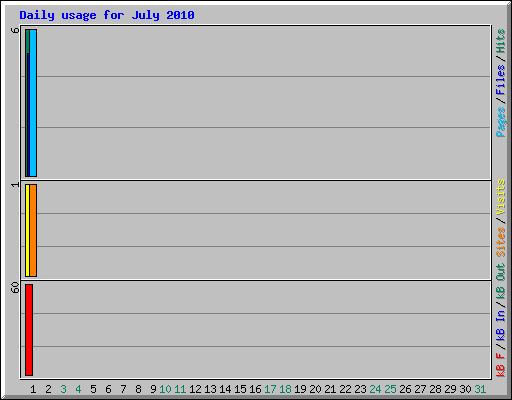
Task: Click green day 17 on the x-axis
Action: pyautogui.click(x=270, y=389)
